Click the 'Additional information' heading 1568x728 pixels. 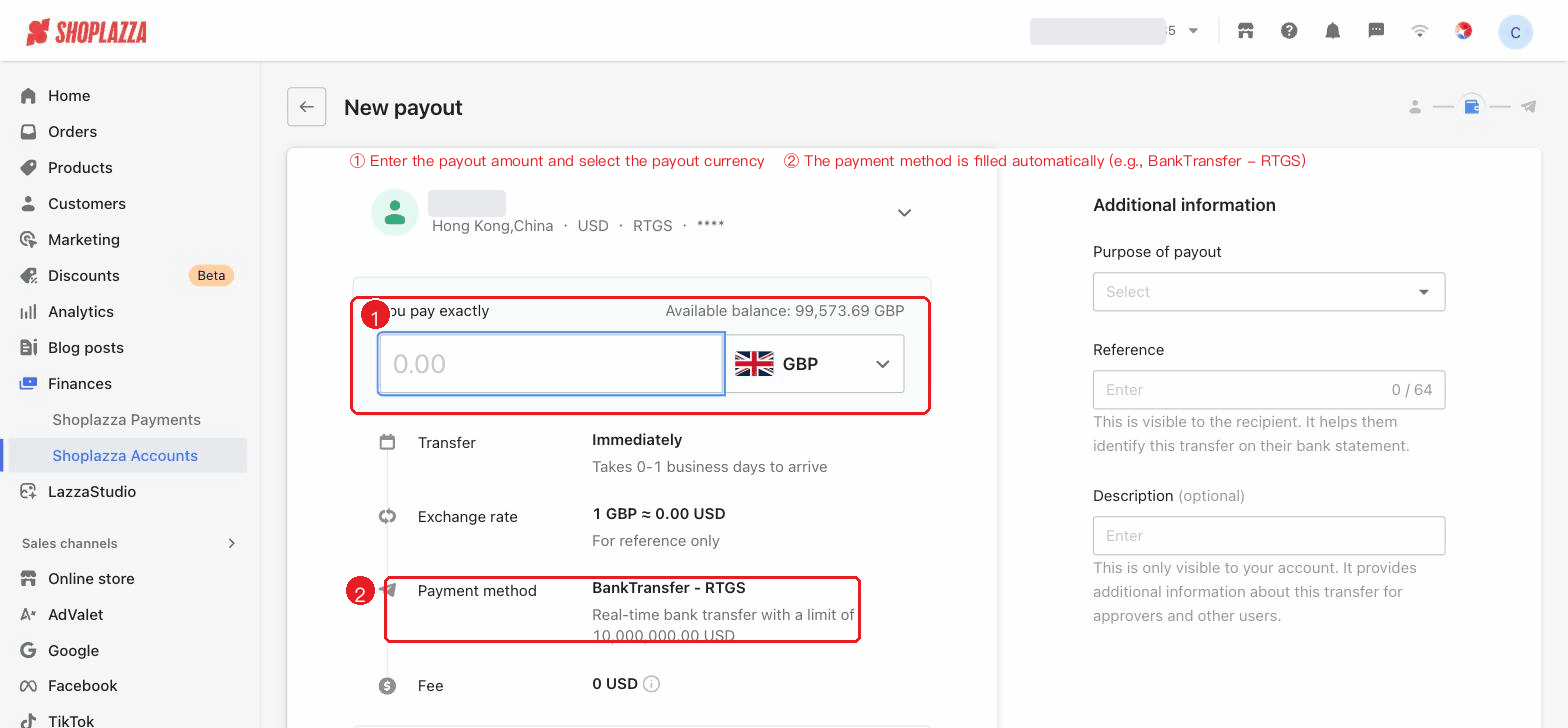1184,205
